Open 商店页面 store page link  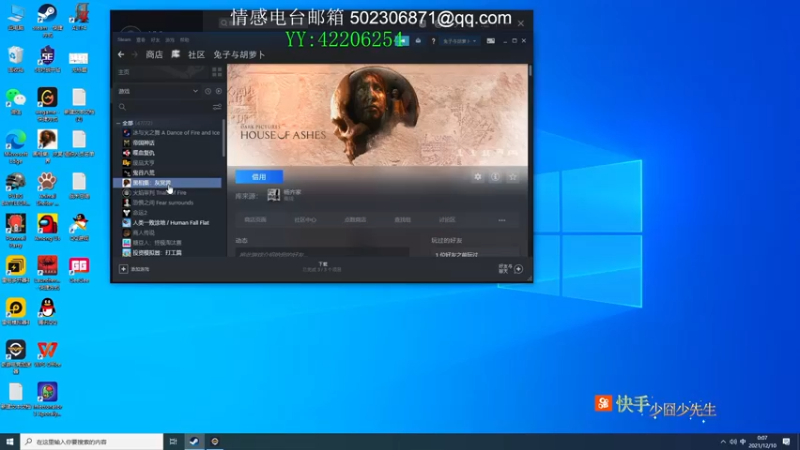click(x=255, y=220)
